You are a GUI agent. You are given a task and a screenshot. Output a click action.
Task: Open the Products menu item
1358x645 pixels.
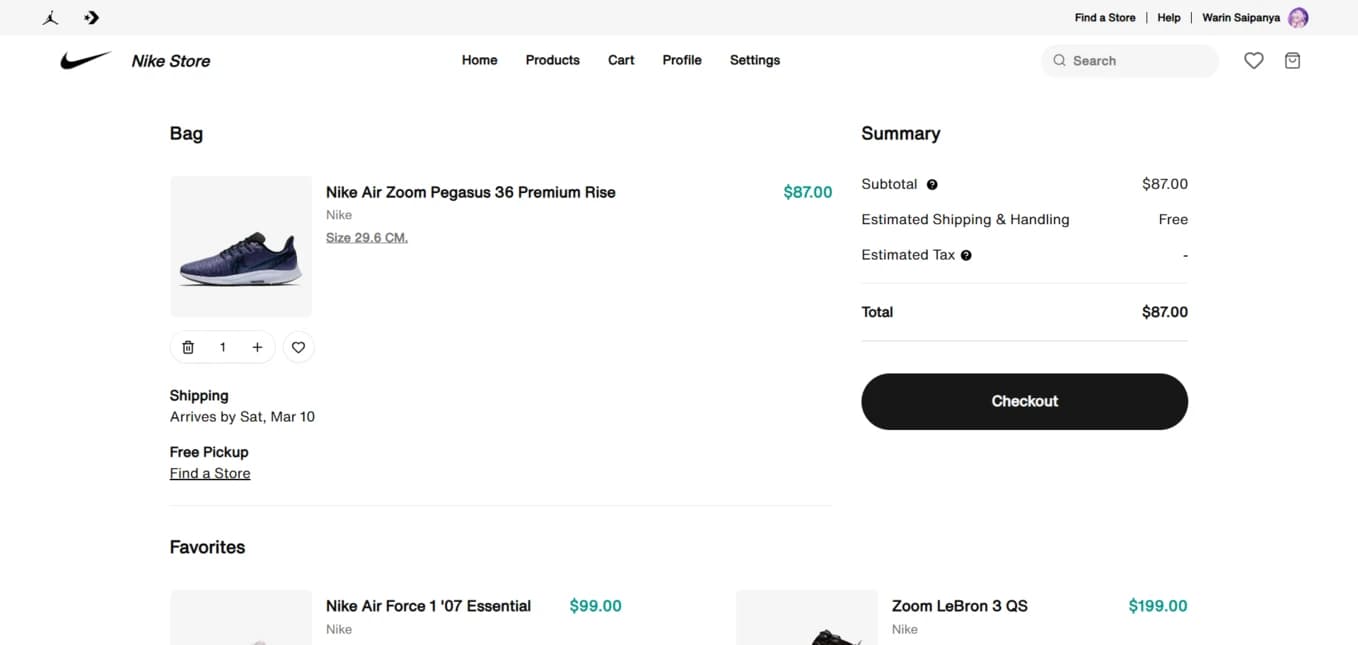(x=553, y=60)
